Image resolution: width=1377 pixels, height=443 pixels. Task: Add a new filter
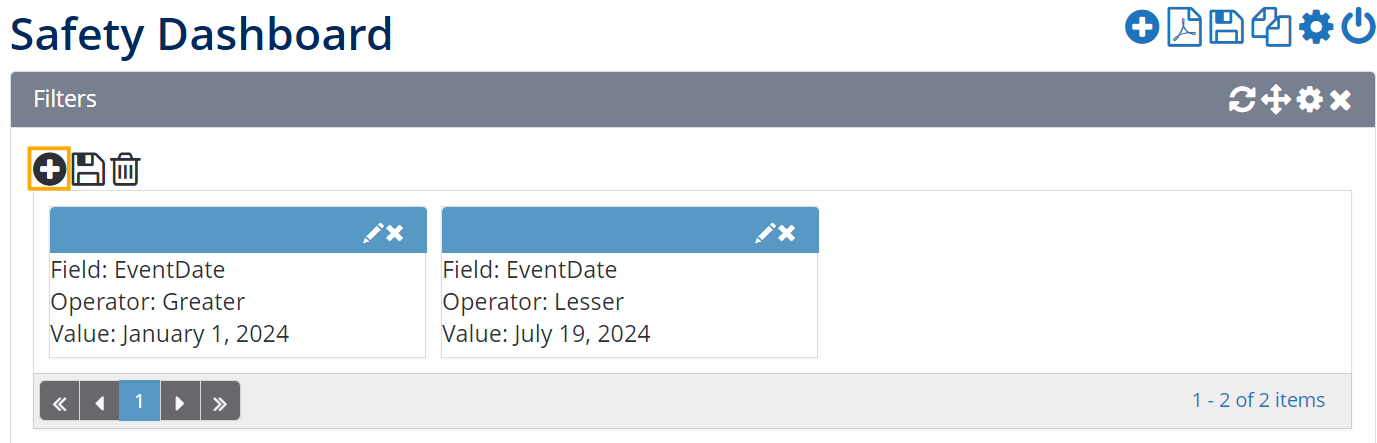point(49,168)
